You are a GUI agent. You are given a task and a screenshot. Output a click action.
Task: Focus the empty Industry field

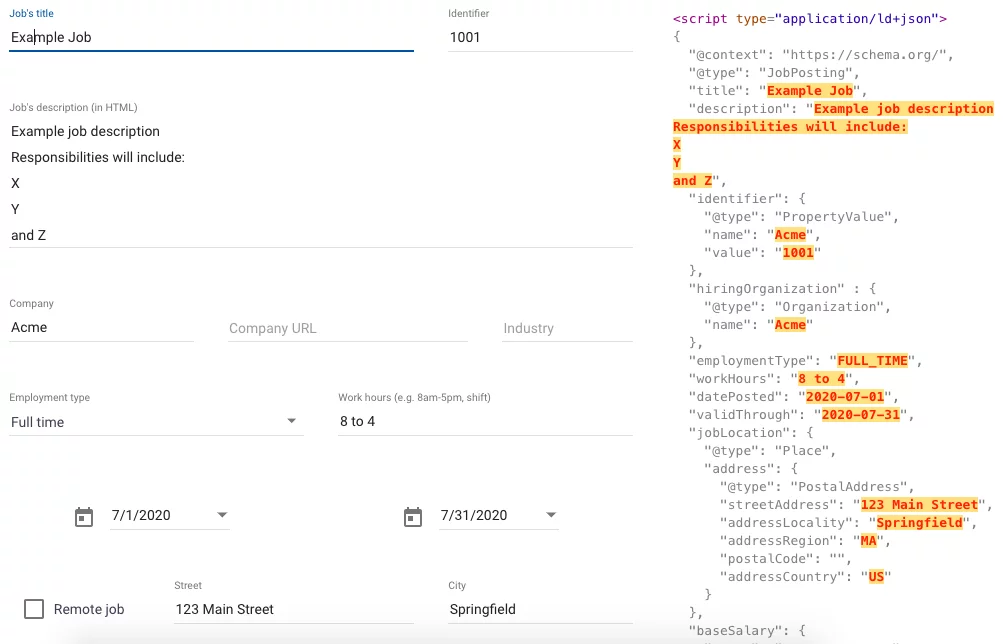[x=567, y=328]
